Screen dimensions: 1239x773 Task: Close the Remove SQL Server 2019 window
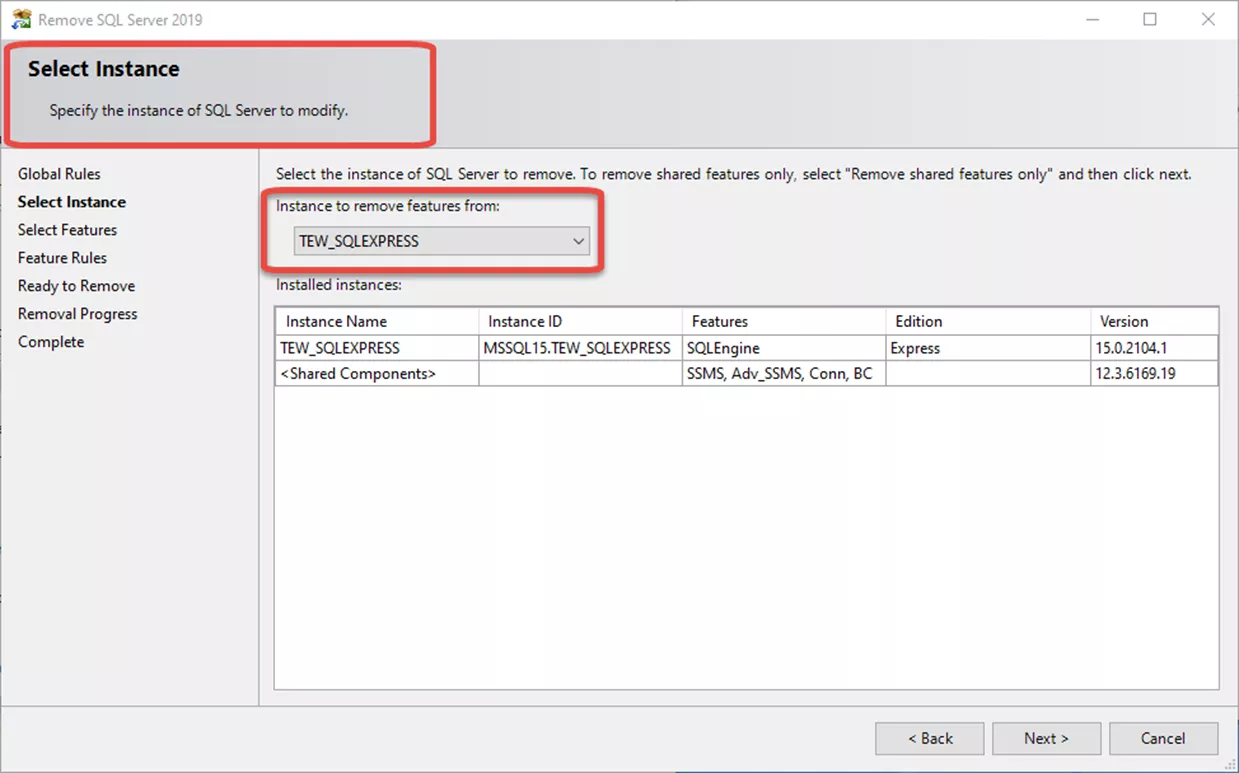pos(1208,19)
